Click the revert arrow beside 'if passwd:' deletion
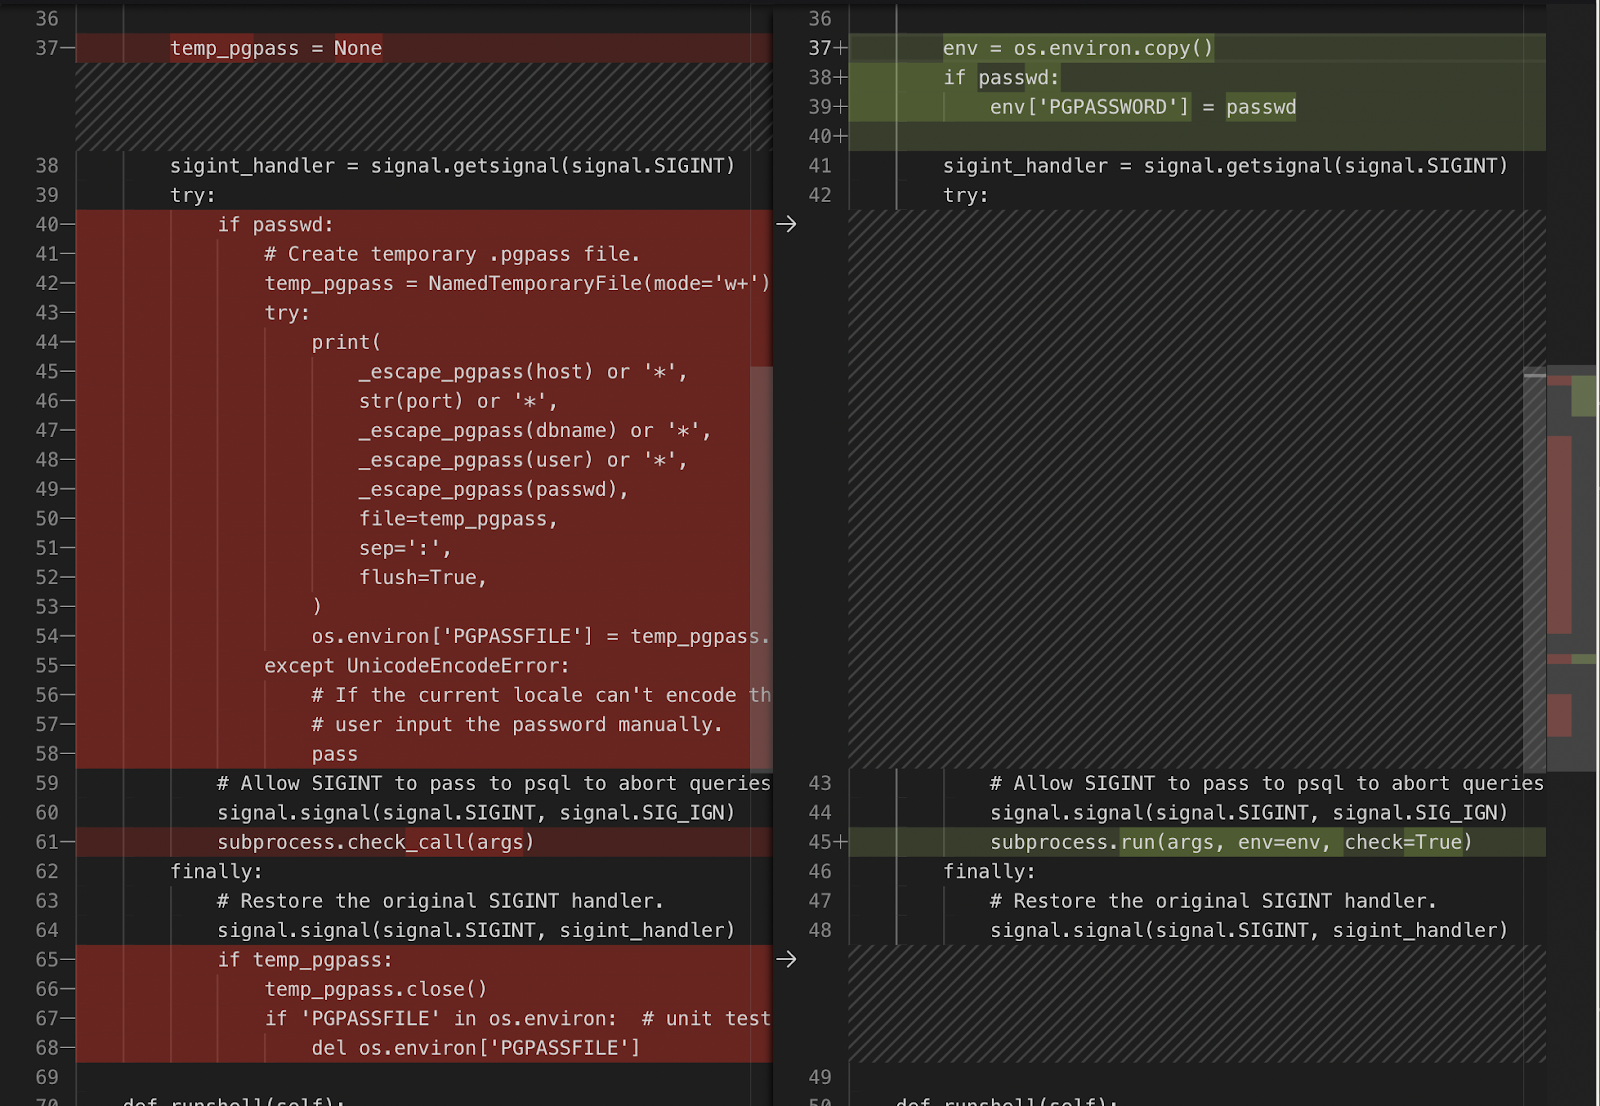Image resolution: width=1600 pixels, height=1106 pixels. tap(786, 224)
